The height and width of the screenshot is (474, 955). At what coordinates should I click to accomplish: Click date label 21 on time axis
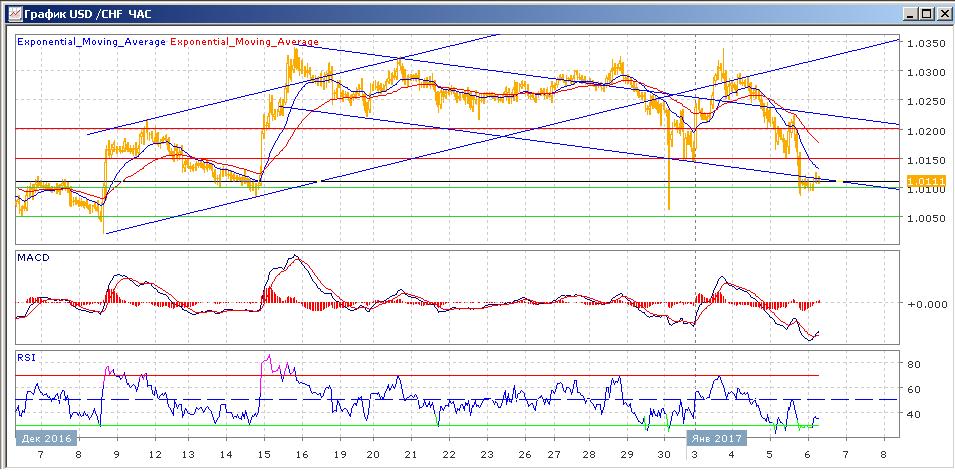coord(411,455)
